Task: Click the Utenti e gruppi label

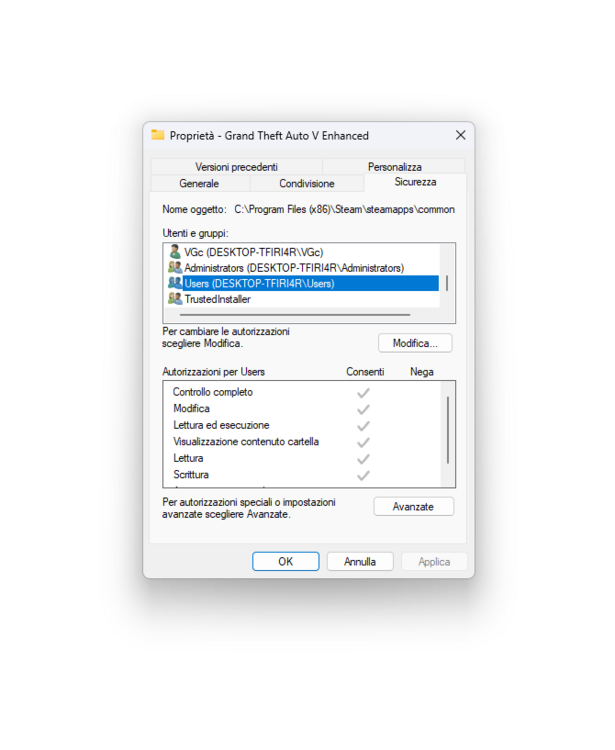Action: tap(195, 233)
